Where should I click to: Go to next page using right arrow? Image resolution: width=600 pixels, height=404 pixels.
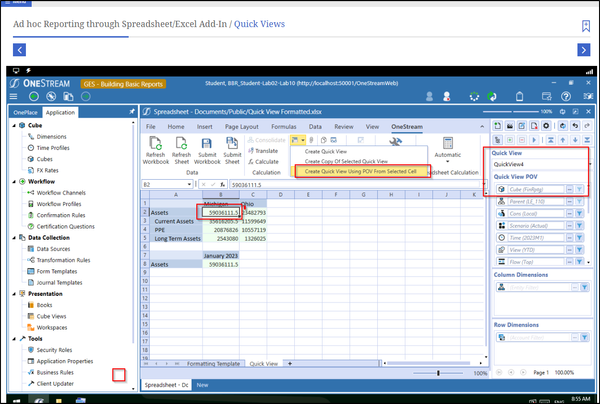click(x=584, y=49)
